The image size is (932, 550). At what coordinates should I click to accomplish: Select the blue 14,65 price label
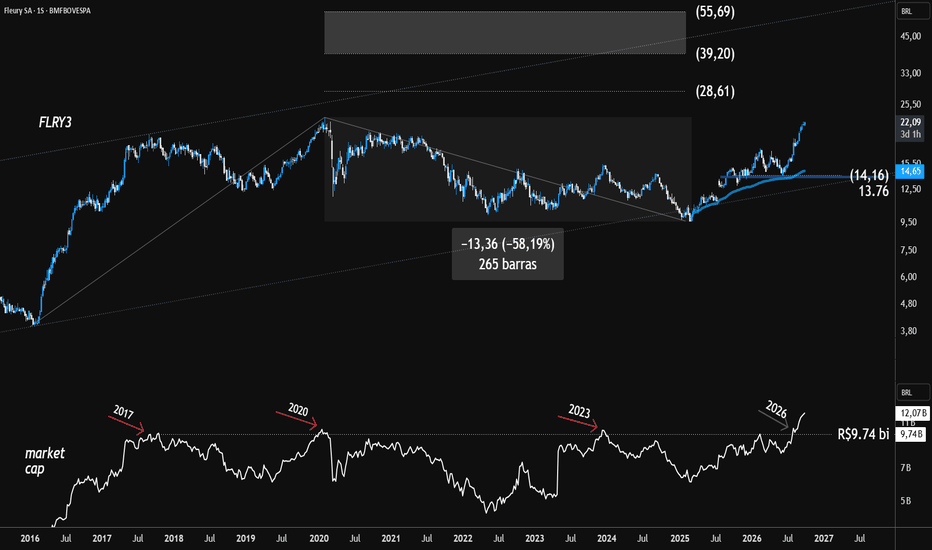[910, 171]
